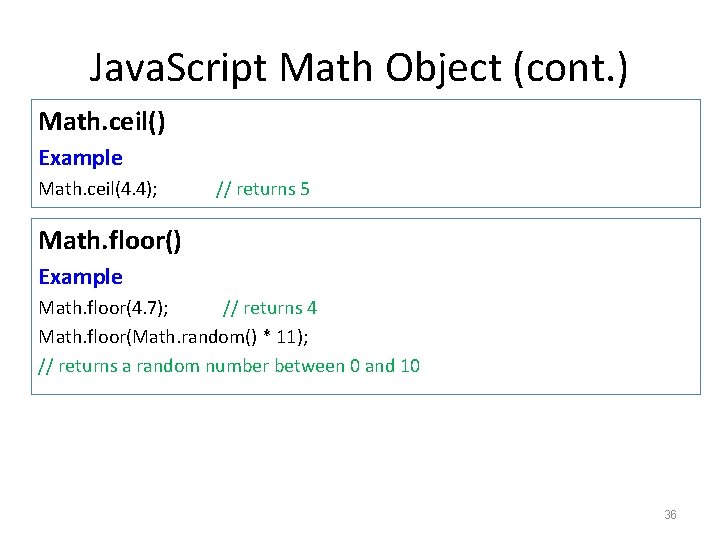The image size is (720, 540).
Task: Select the "// returns 4" comment
Action: pos(269,308)
